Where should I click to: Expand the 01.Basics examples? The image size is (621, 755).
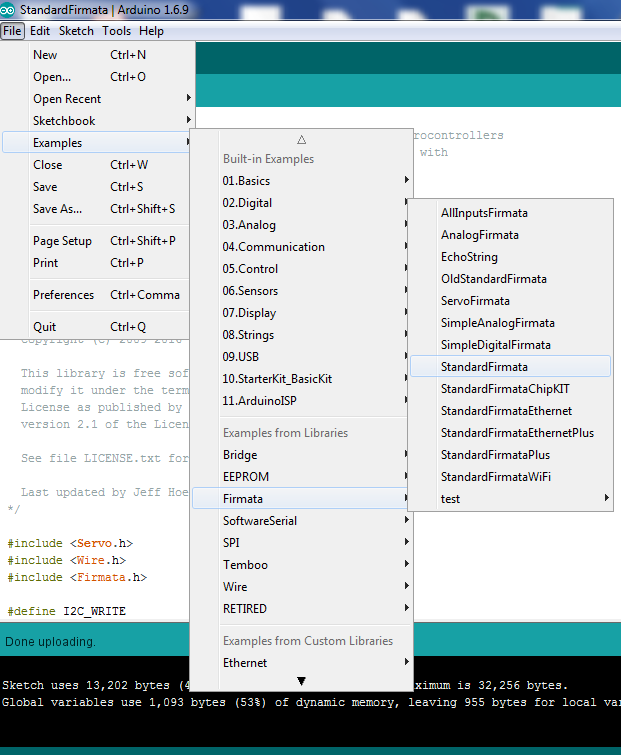[x=301, y=181]
